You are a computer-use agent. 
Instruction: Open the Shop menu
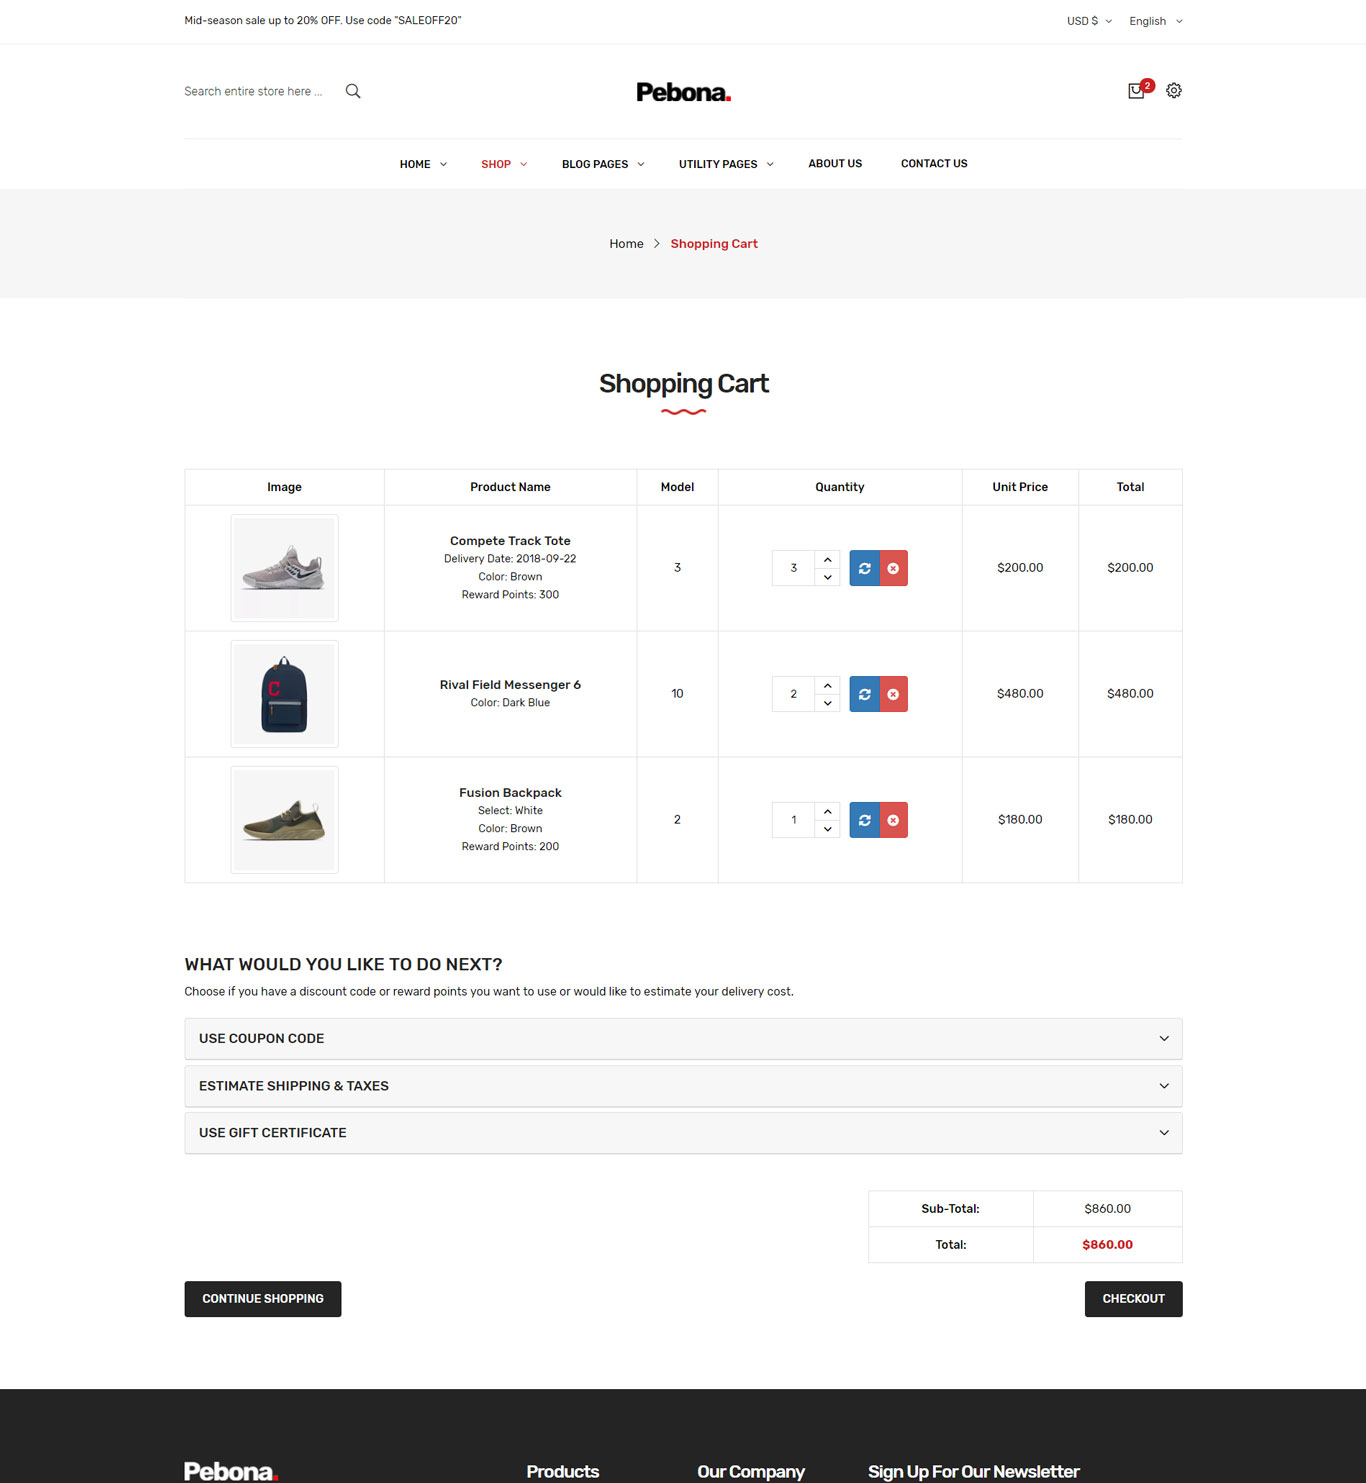tap(503, 164)
